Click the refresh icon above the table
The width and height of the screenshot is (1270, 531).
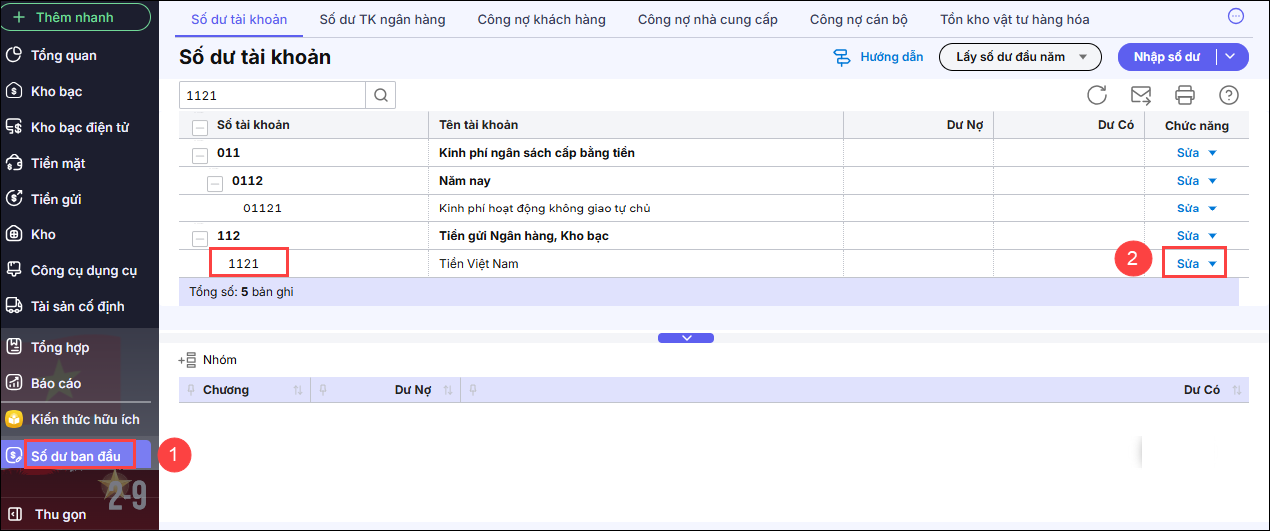click(x=1097, y=95)
